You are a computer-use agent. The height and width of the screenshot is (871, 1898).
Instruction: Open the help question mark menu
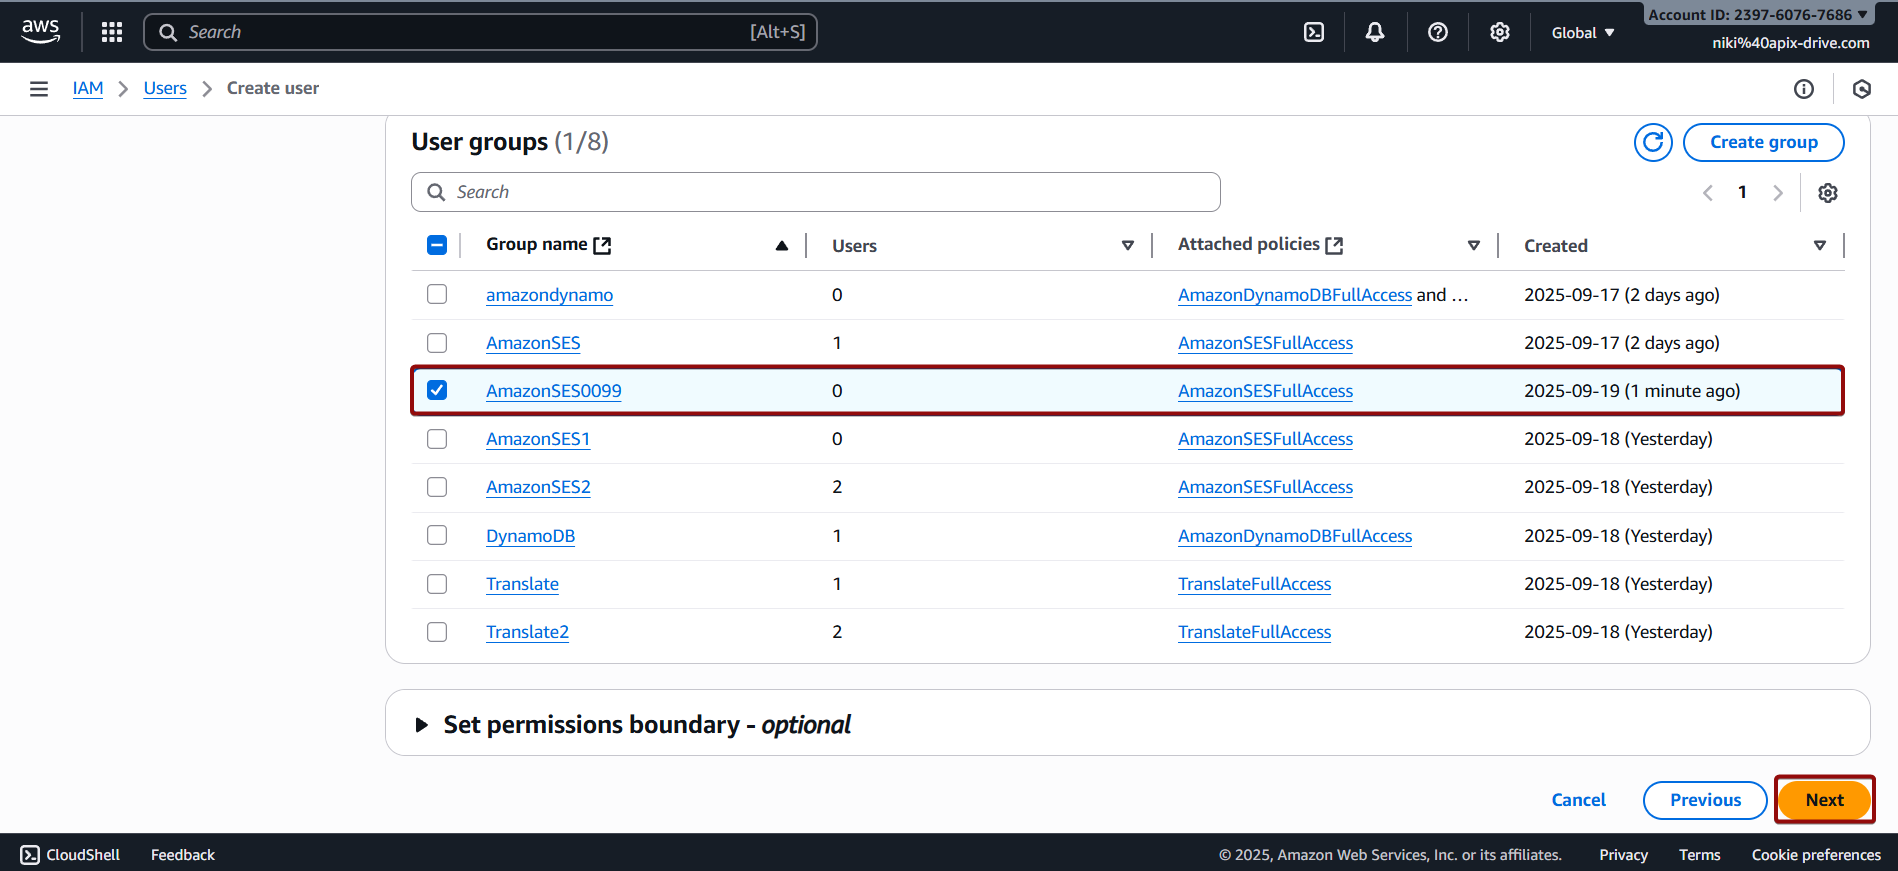coord(1437,32)
